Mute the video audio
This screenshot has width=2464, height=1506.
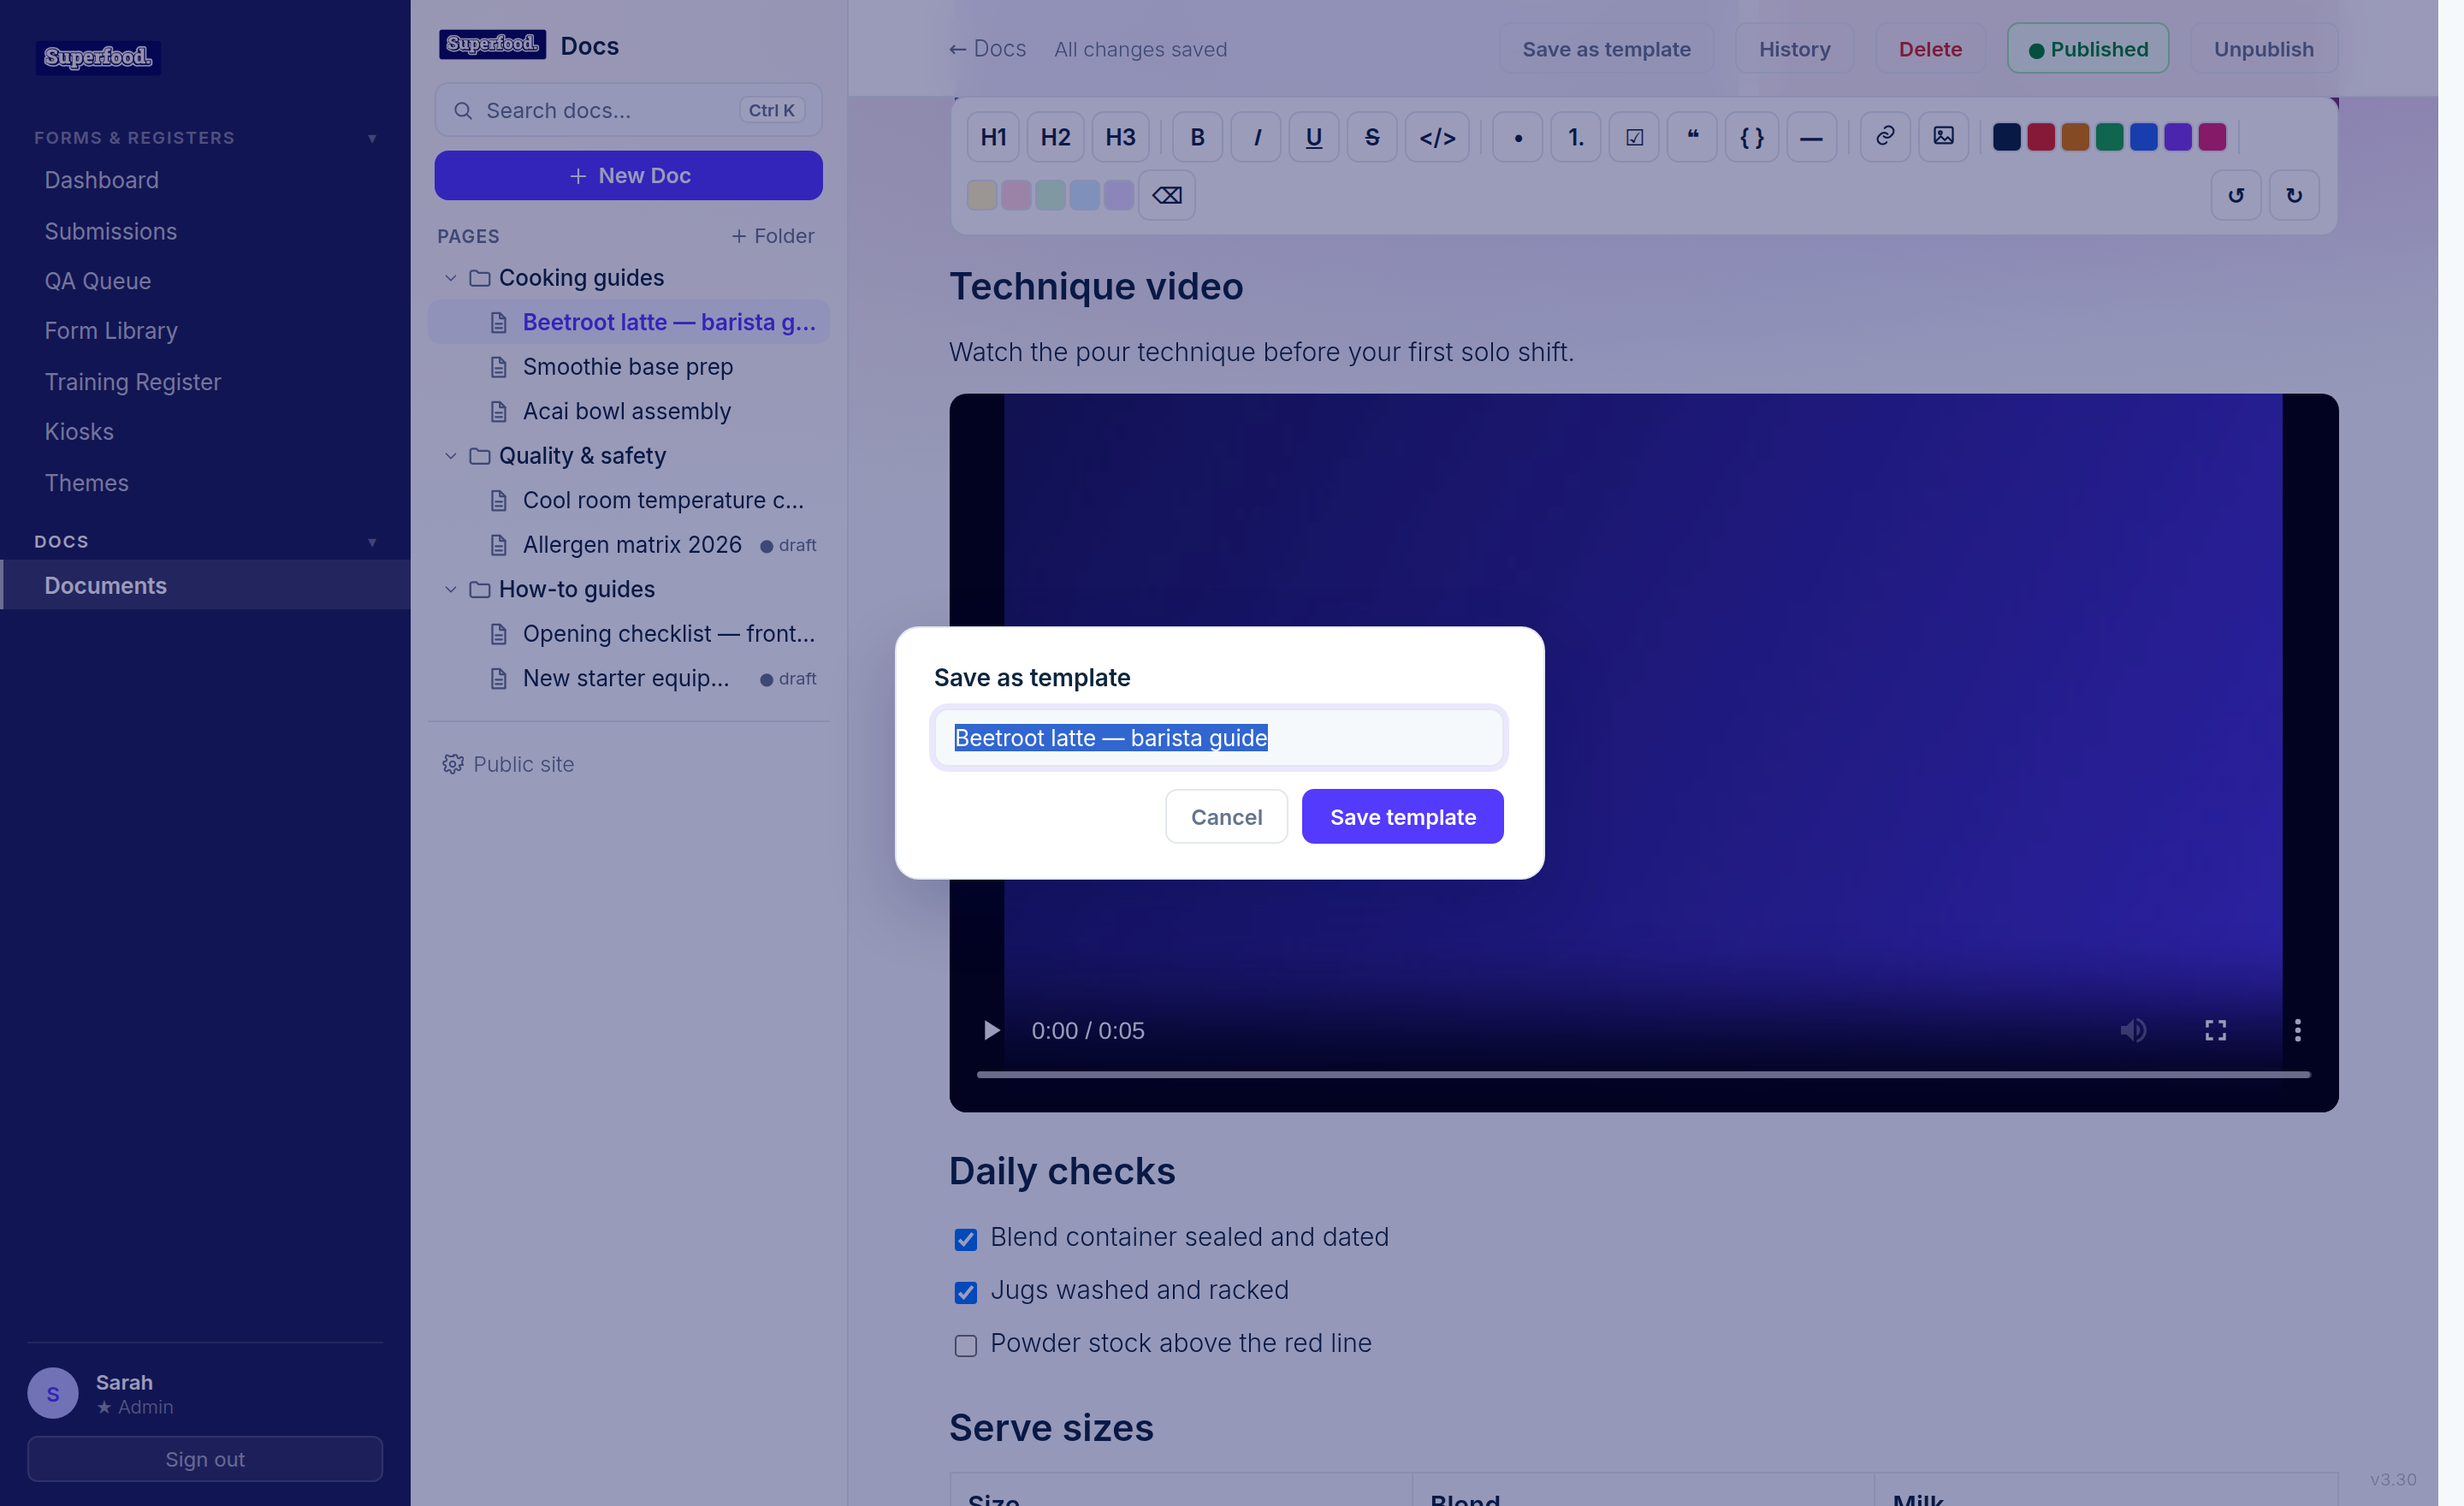2133,1030
